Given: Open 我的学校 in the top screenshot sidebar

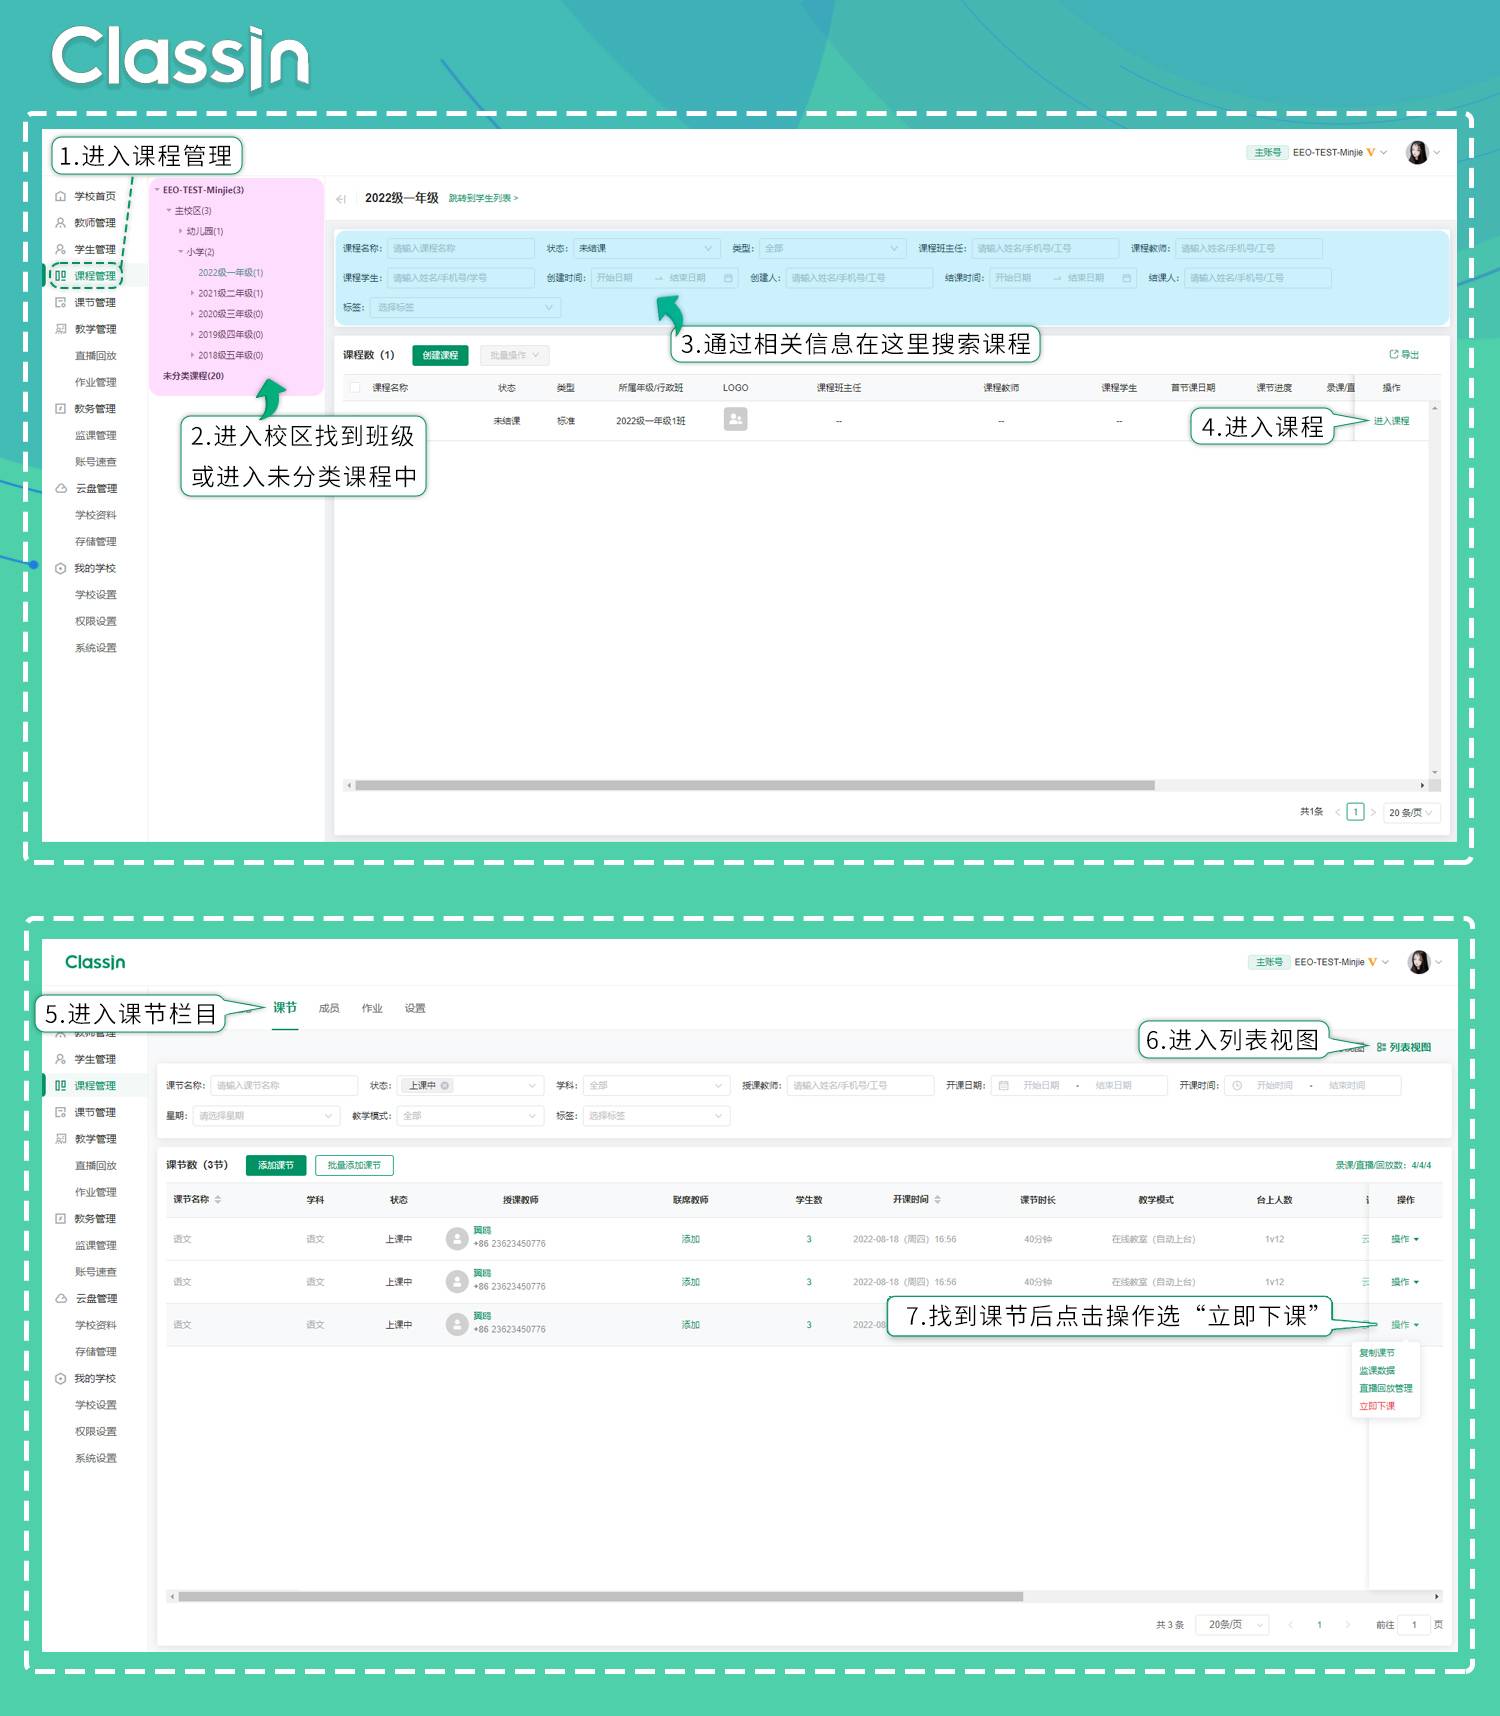Looking at the screenshot, I should pyautogui.click(x=85, y=568).
